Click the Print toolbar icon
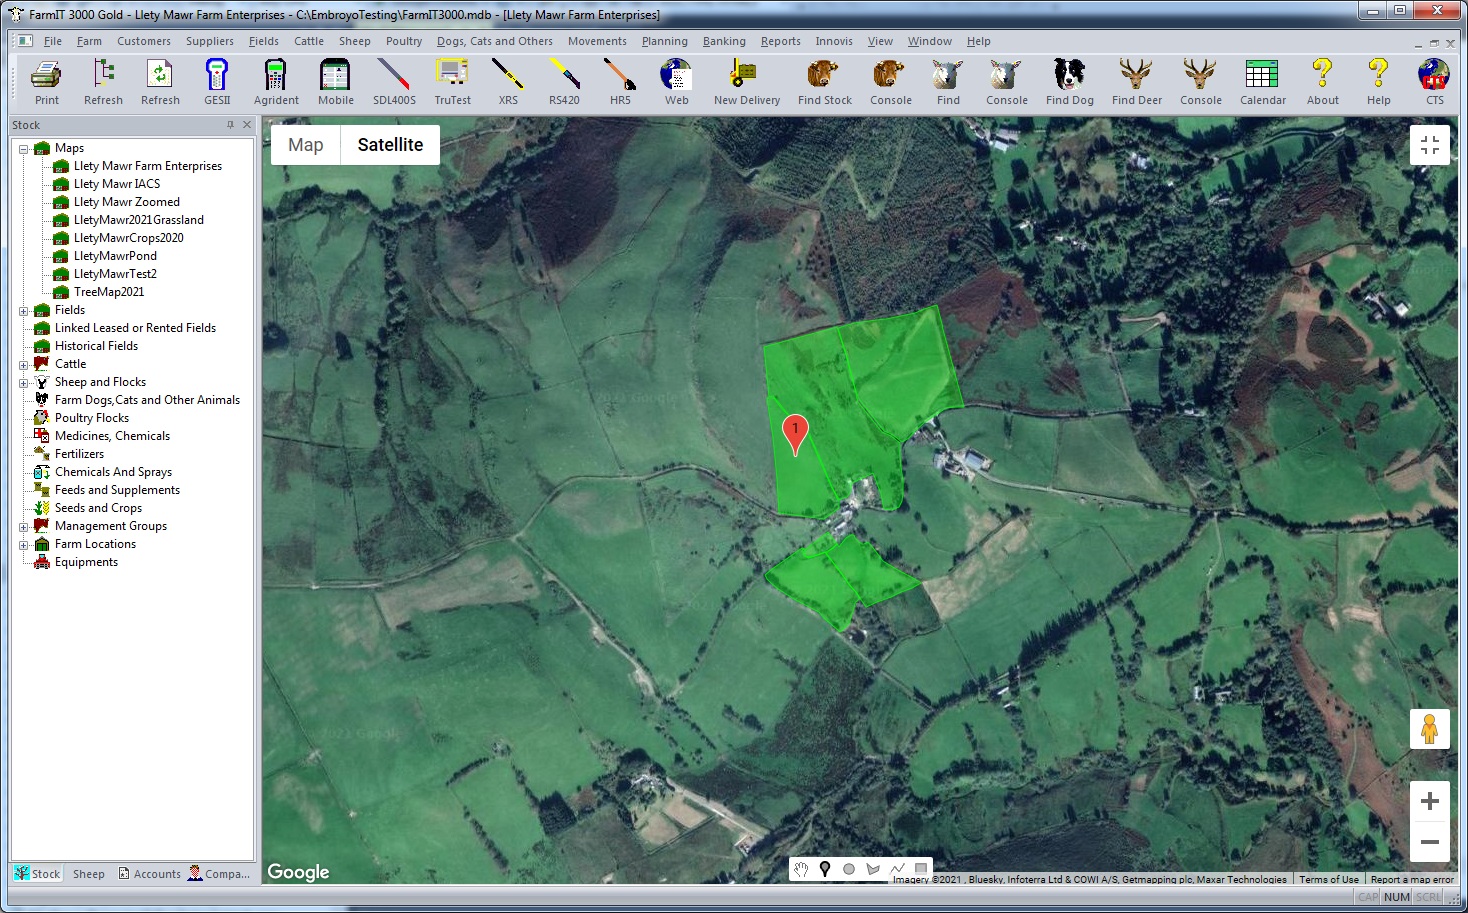This screenshot has width=1468, height=913. [x=46, y=81]
